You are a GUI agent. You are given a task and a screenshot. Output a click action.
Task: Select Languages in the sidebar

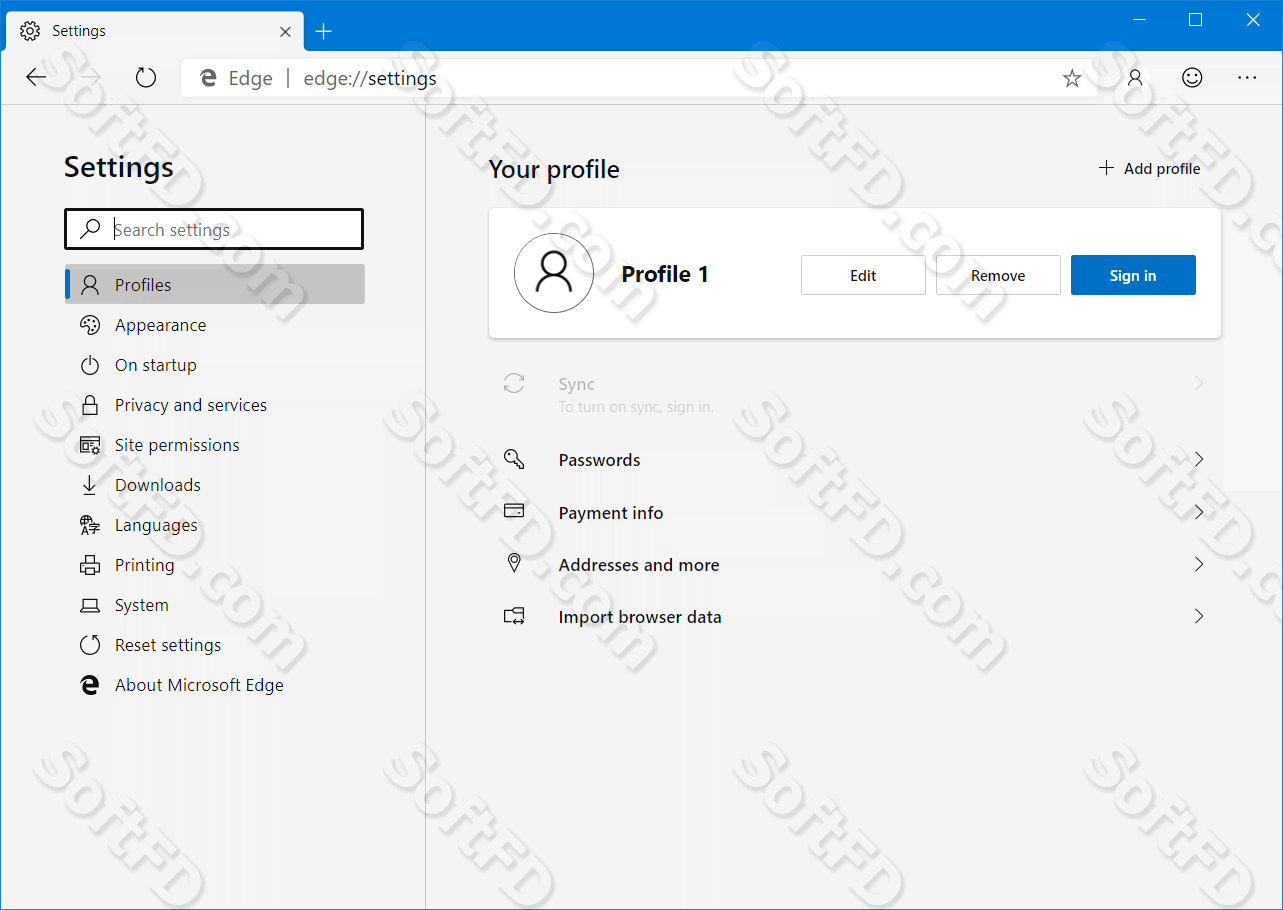(215, 525)
